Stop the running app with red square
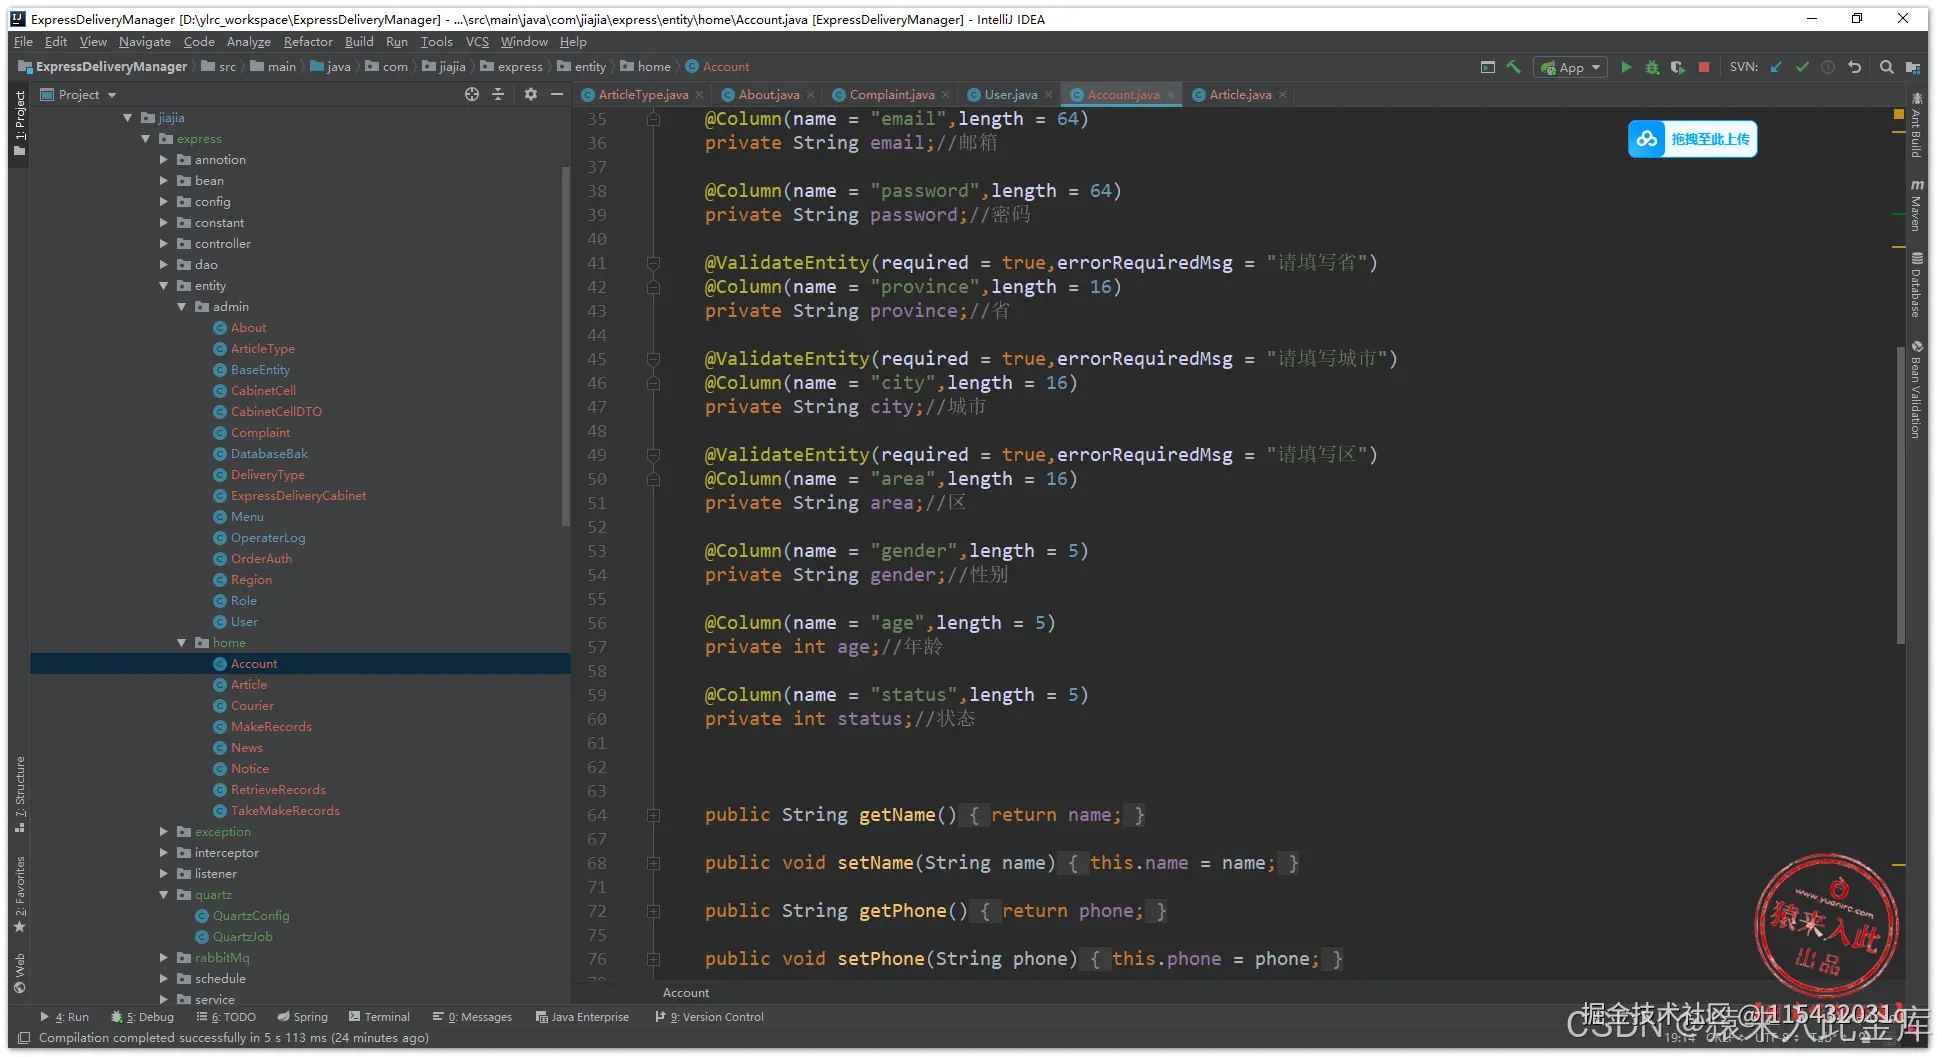This screenshot has height=1057, width=1937. [1704, 67]
